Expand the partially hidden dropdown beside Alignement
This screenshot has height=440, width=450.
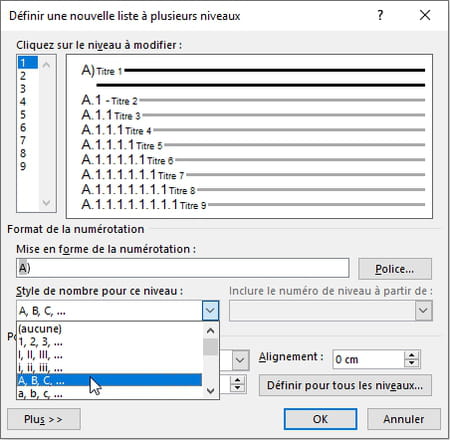(240, 360)
